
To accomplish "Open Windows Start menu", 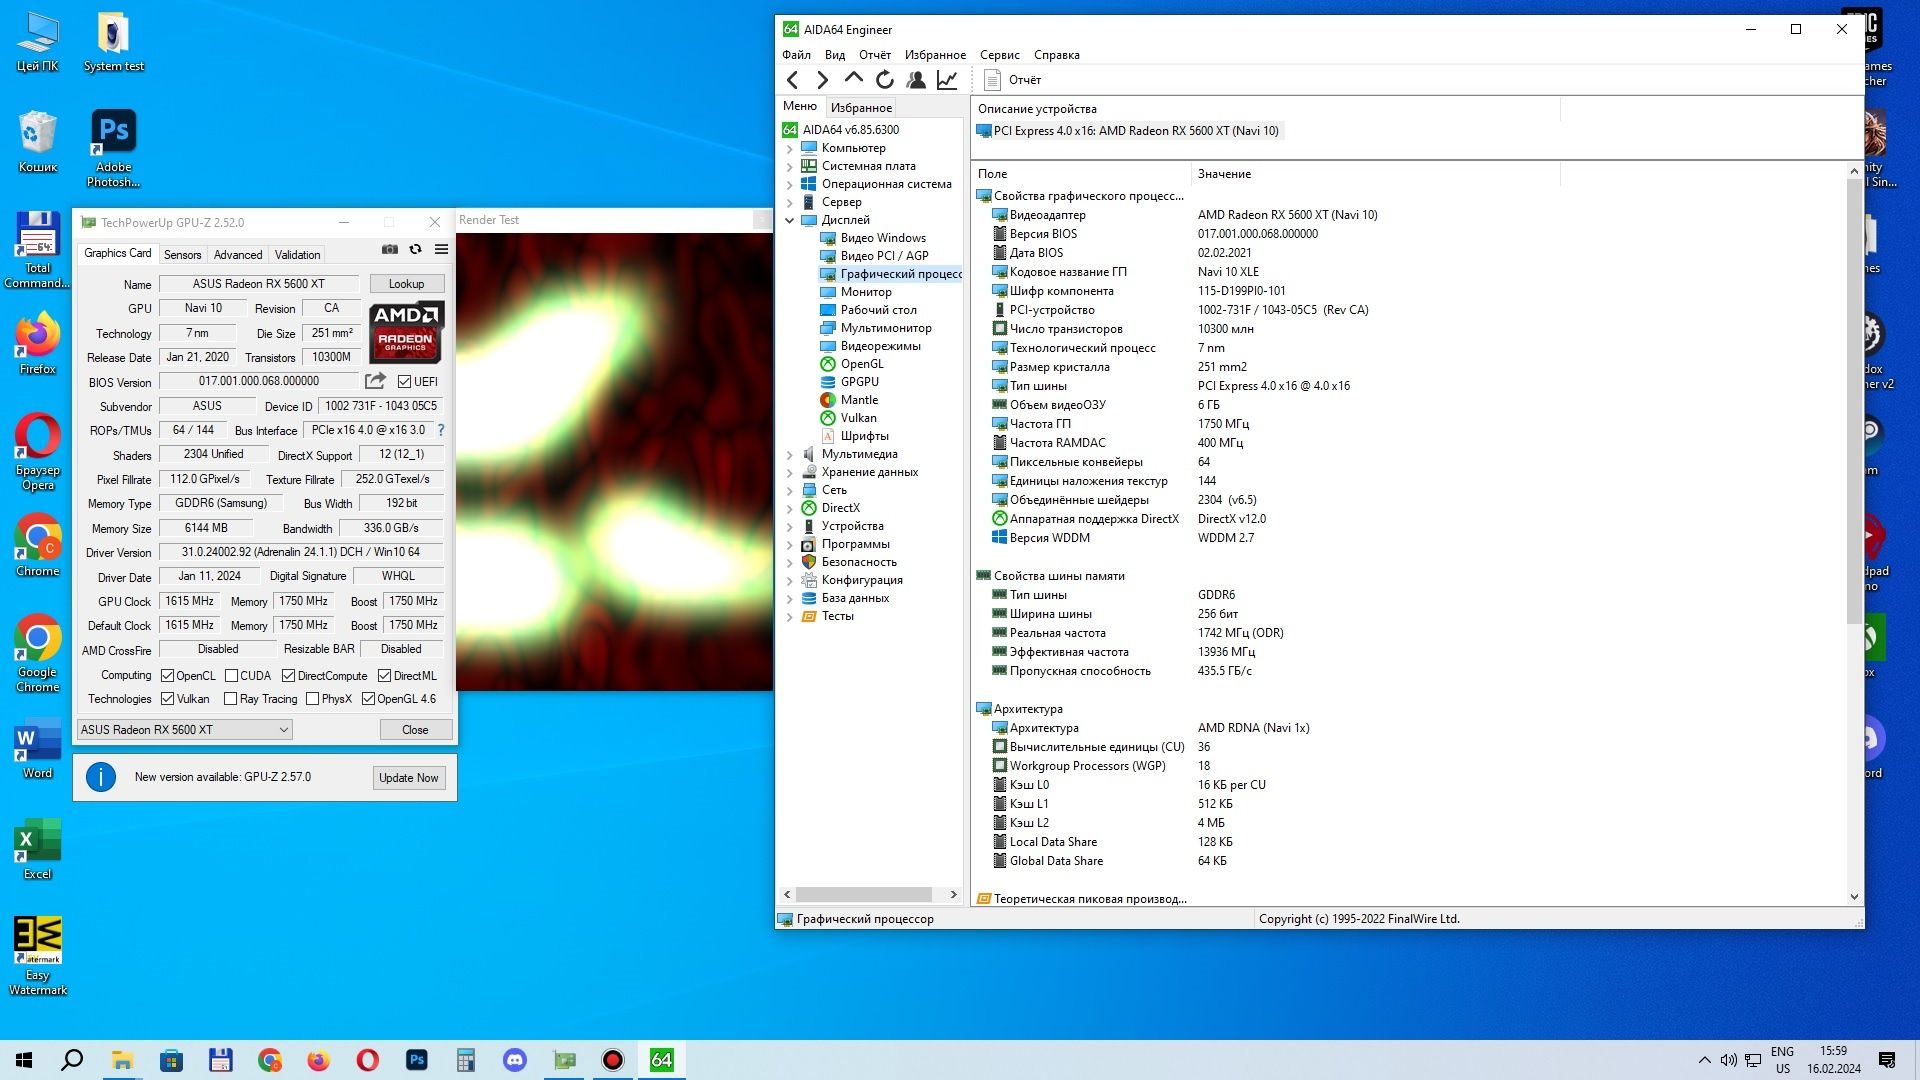I will pos(24,1060).
